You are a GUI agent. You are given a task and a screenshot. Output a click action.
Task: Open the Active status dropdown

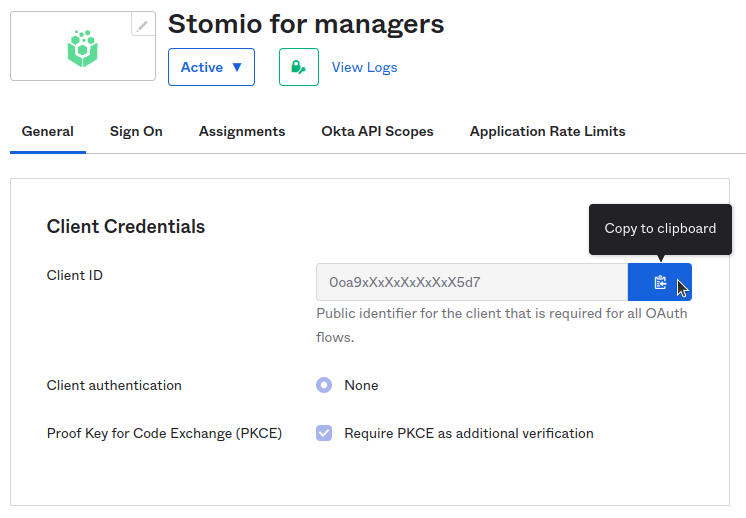click(211, 67)
